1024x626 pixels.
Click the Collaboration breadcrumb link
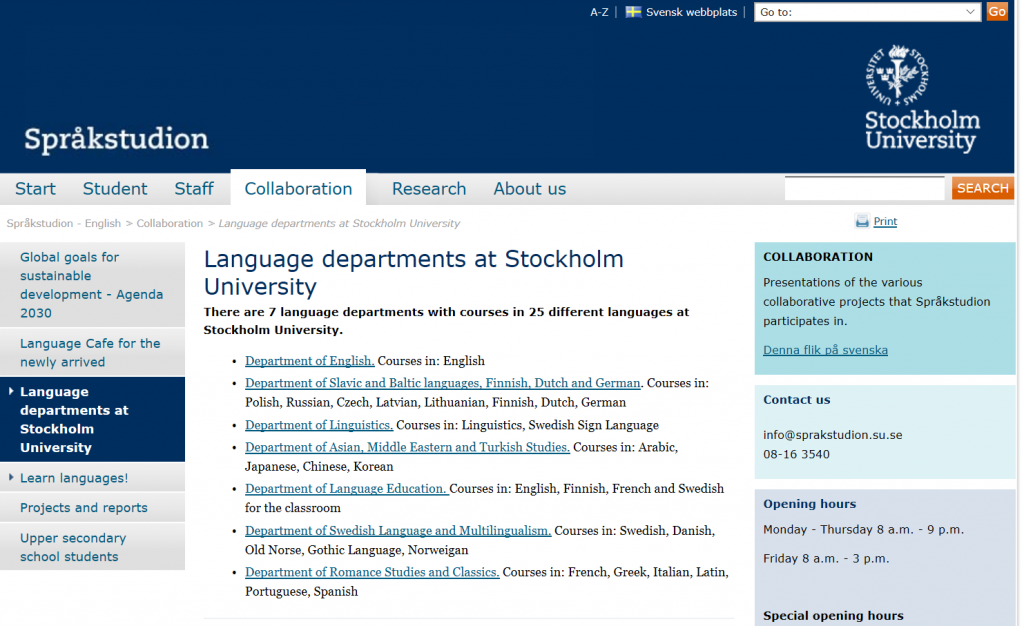170,223
